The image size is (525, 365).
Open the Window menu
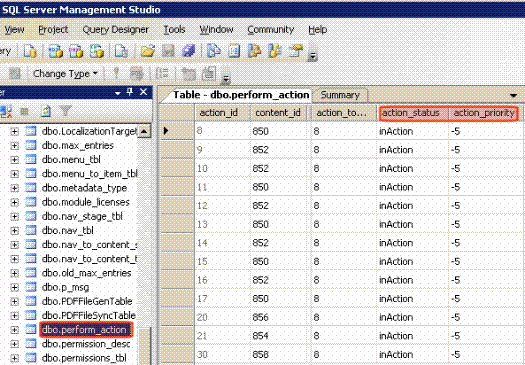pos(216,30)
